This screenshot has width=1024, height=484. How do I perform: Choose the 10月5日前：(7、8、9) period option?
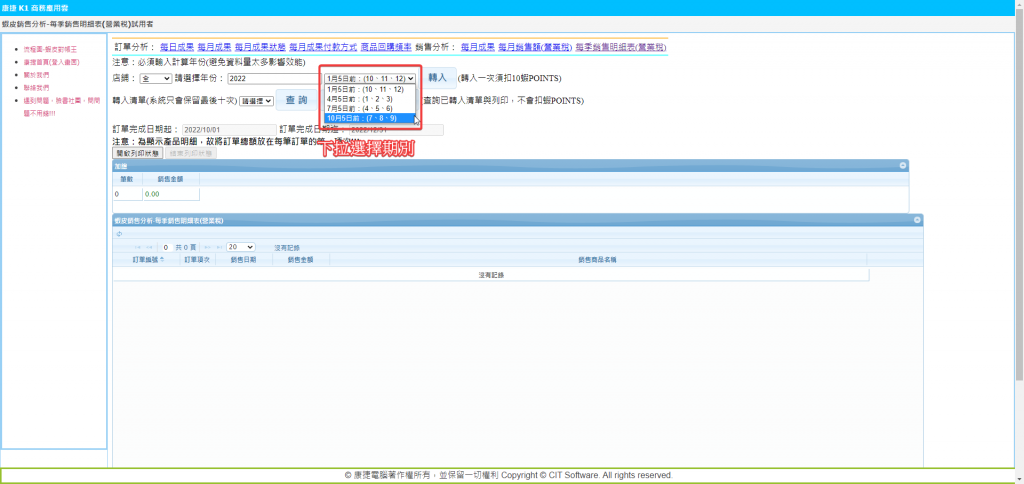(362, 118)
